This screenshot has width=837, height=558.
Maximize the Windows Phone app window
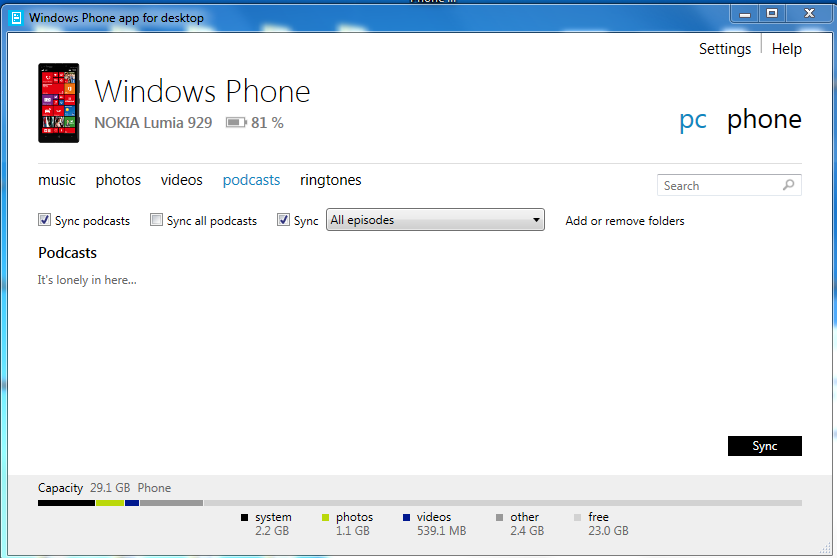point(772,14)
